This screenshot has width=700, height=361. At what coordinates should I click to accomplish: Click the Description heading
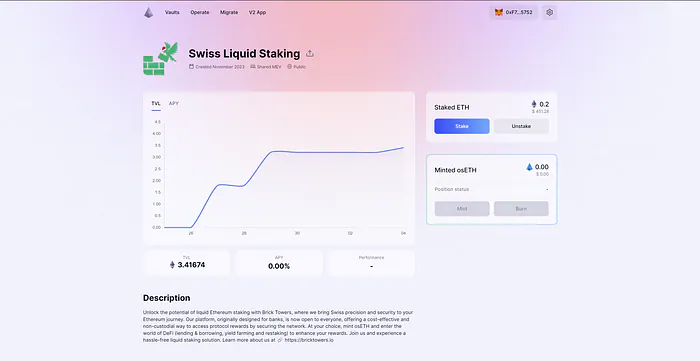pyautogui.click(x=167, y=298)
